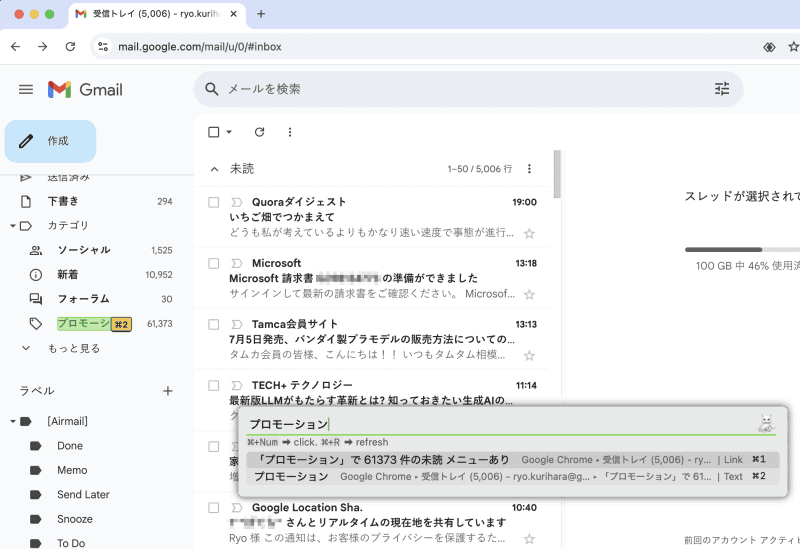This screenshot has height=549, width=800.
Task: Click the browser forward arrow
Action: pyautogui.click(x=43, y=46)
